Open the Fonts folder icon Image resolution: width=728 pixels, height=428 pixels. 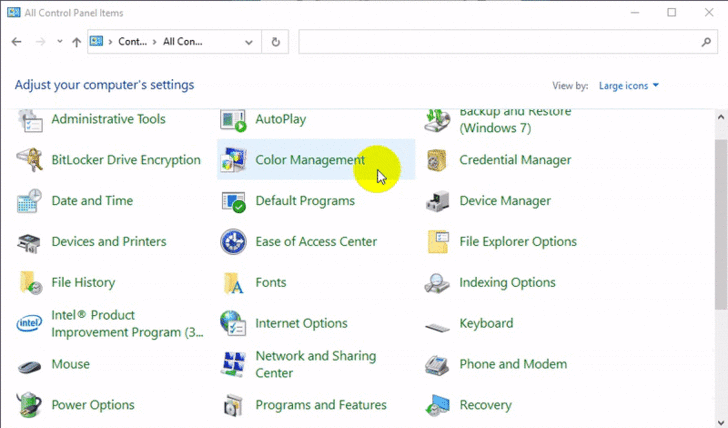234,283
